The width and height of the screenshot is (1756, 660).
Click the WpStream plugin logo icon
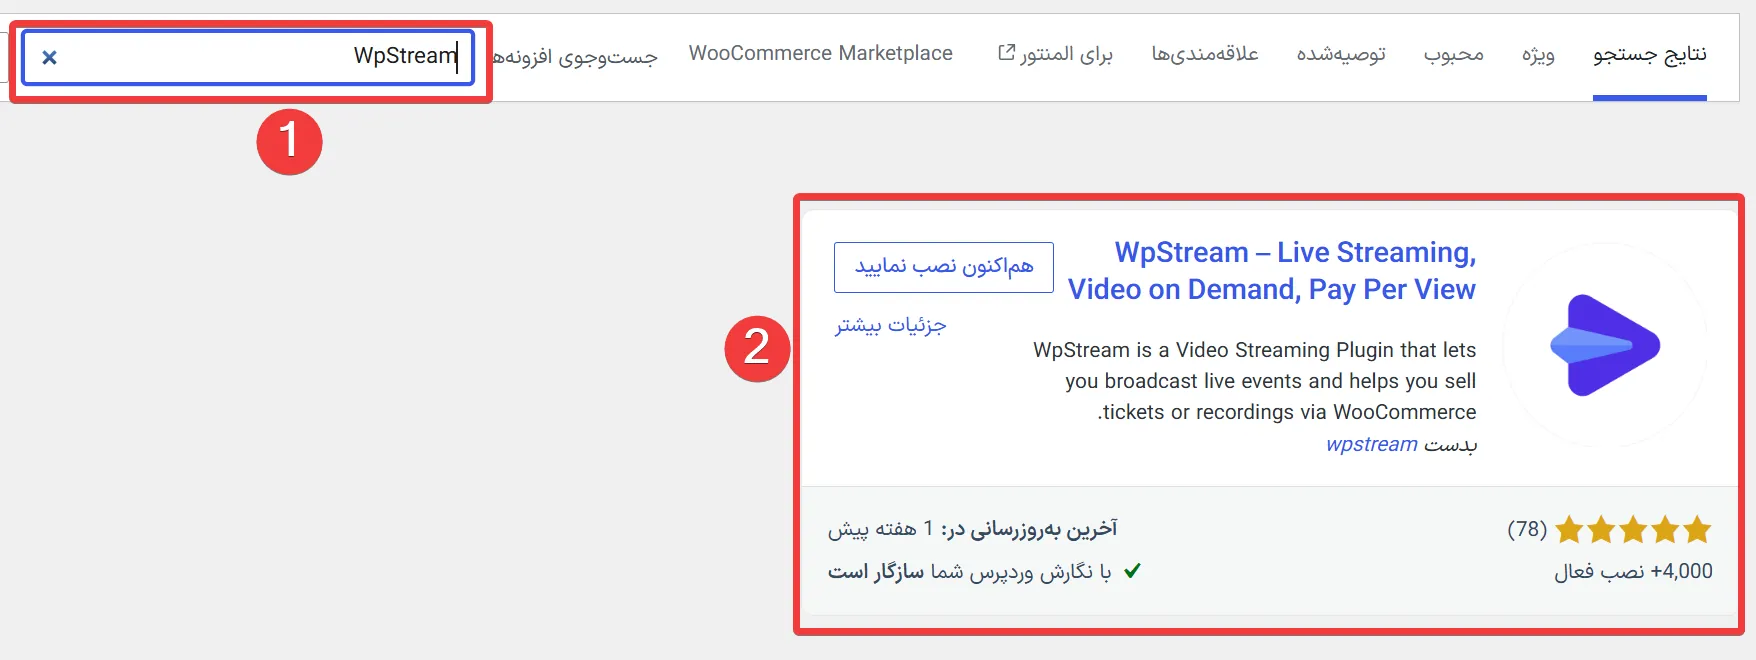[1605, 345]
